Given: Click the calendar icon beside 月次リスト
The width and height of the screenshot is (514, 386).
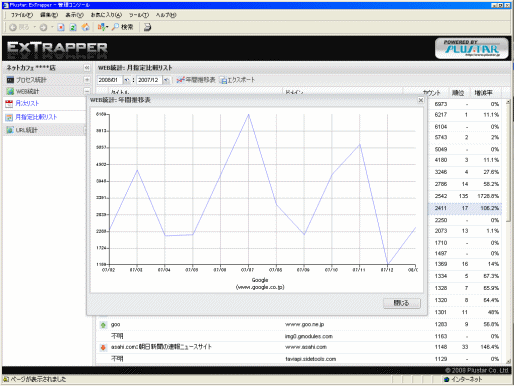Looking at the screenshot, I should click(9, 104).
